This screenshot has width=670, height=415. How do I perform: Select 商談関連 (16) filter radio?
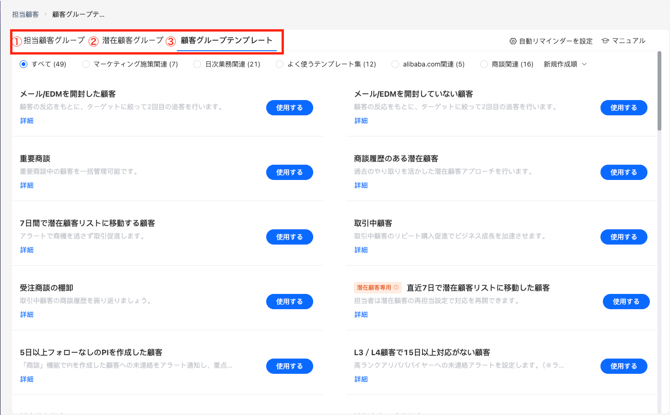point(484,64)
